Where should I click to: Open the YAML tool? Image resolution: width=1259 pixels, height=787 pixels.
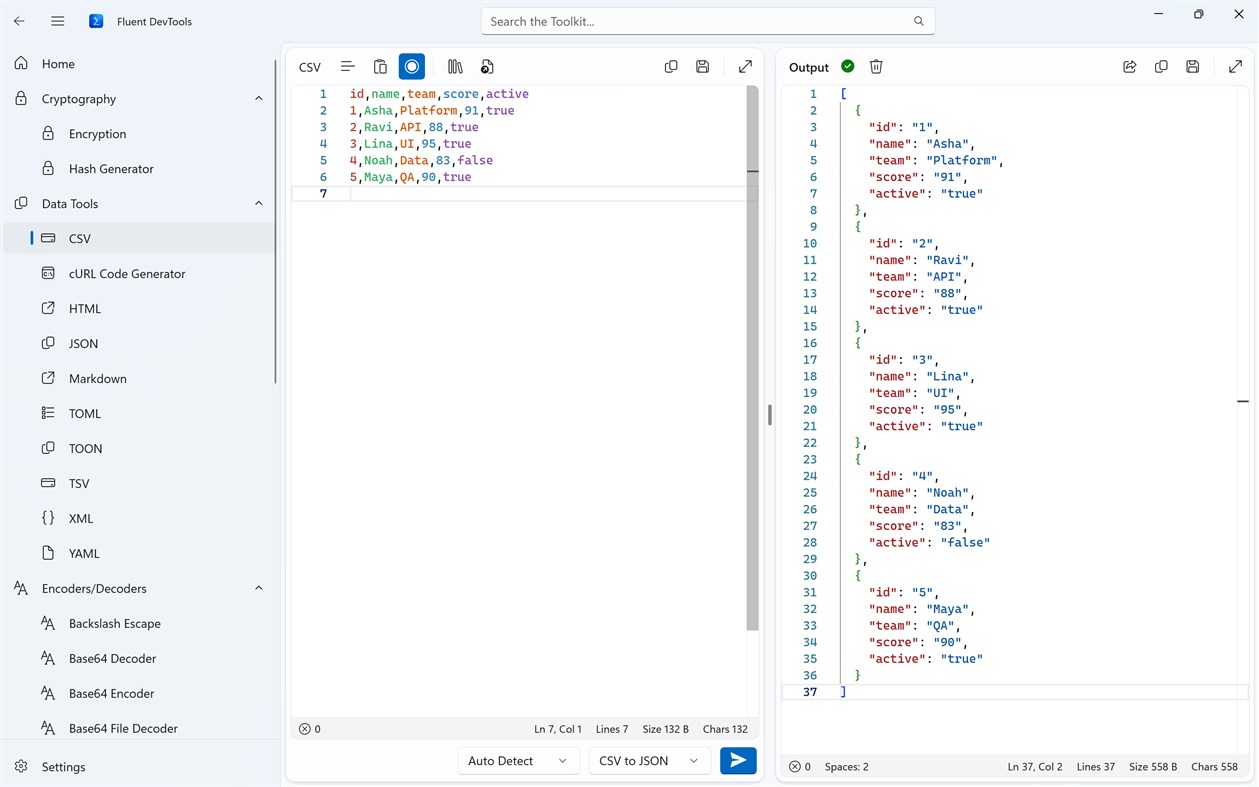coord(140,554)
